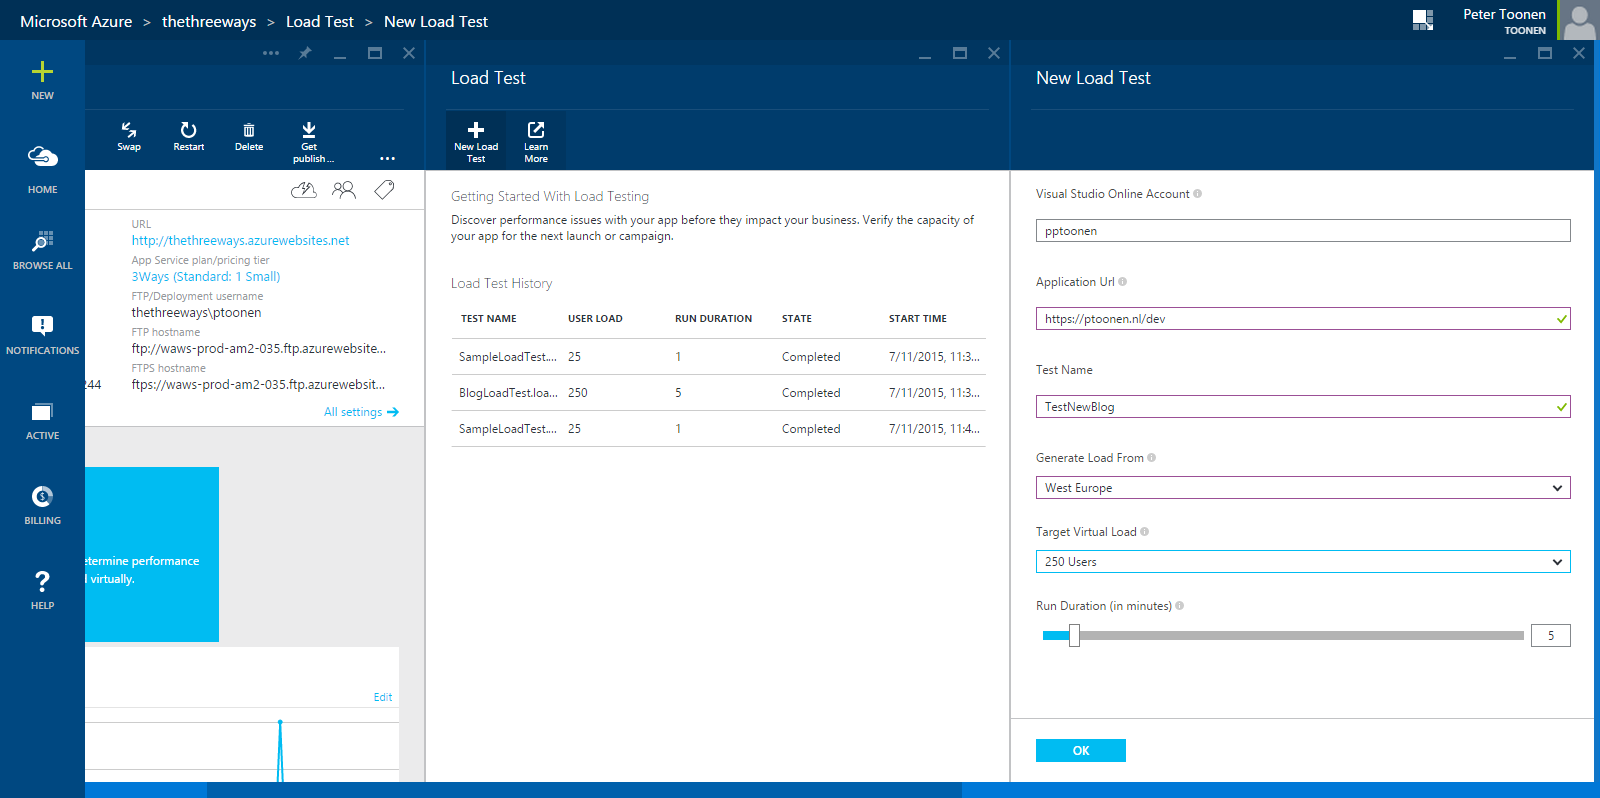Open HOME cloud icon in sidebar
The image size is (1600, 798).
click(42, 157)
